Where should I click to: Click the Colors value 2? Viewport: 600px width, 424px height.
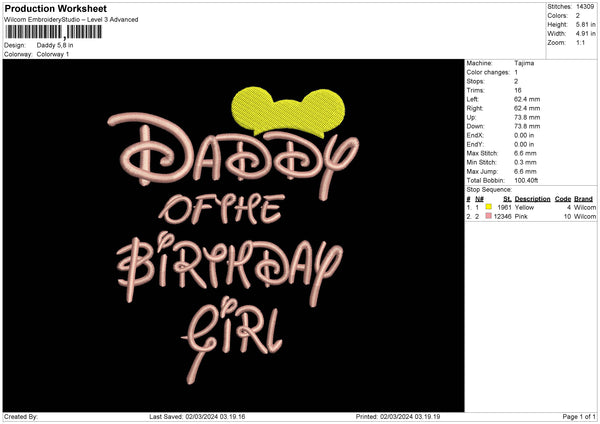[578, 16]
